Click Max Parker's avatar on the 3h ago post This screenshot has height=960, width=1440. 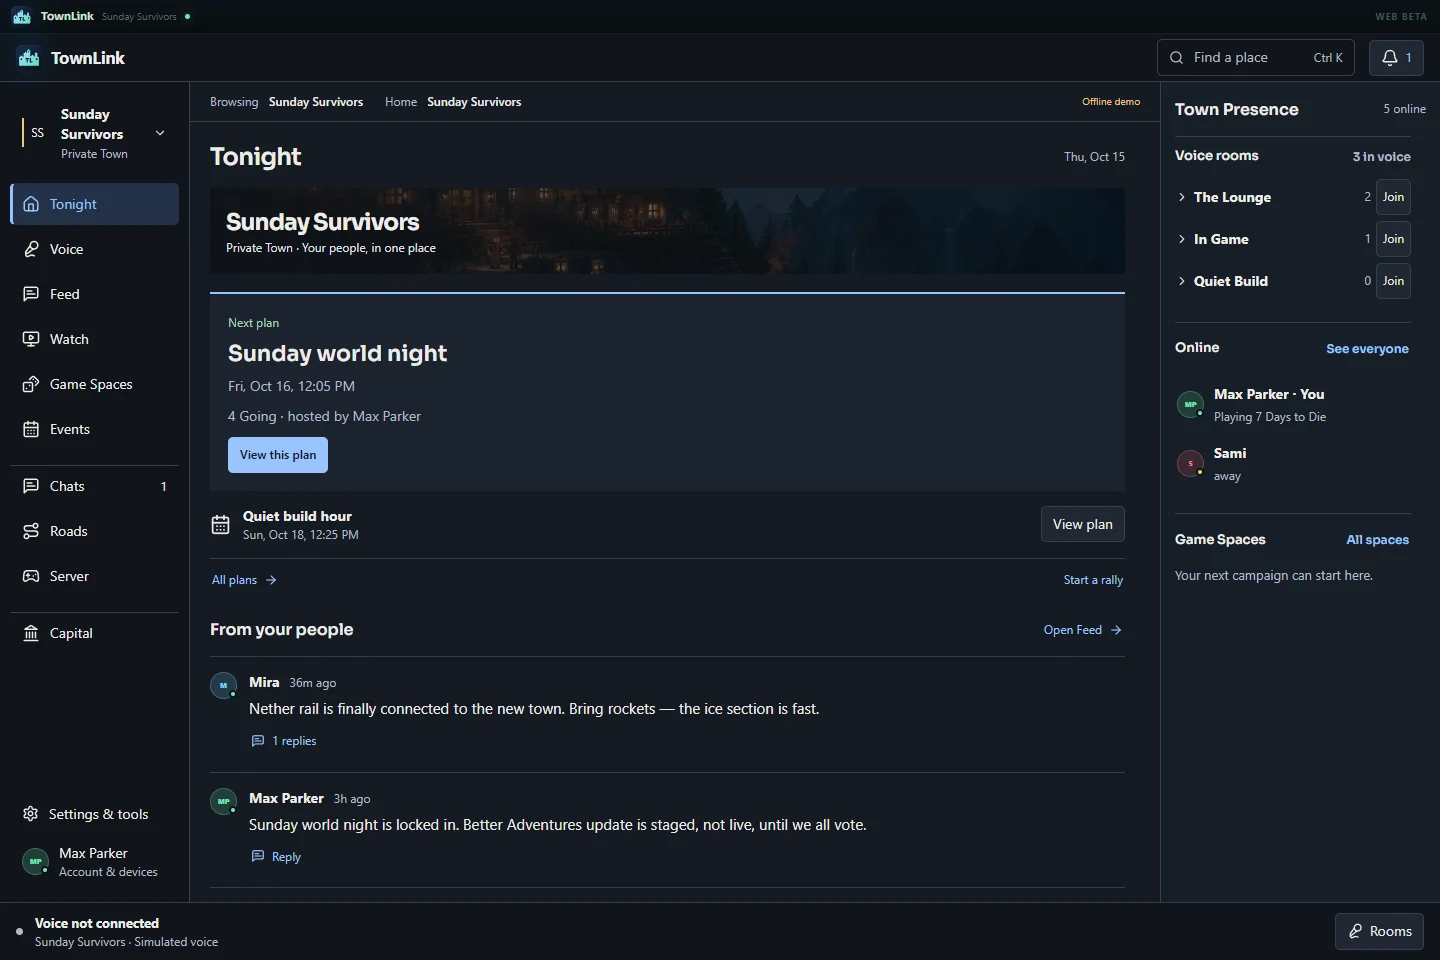coord(223,801)
